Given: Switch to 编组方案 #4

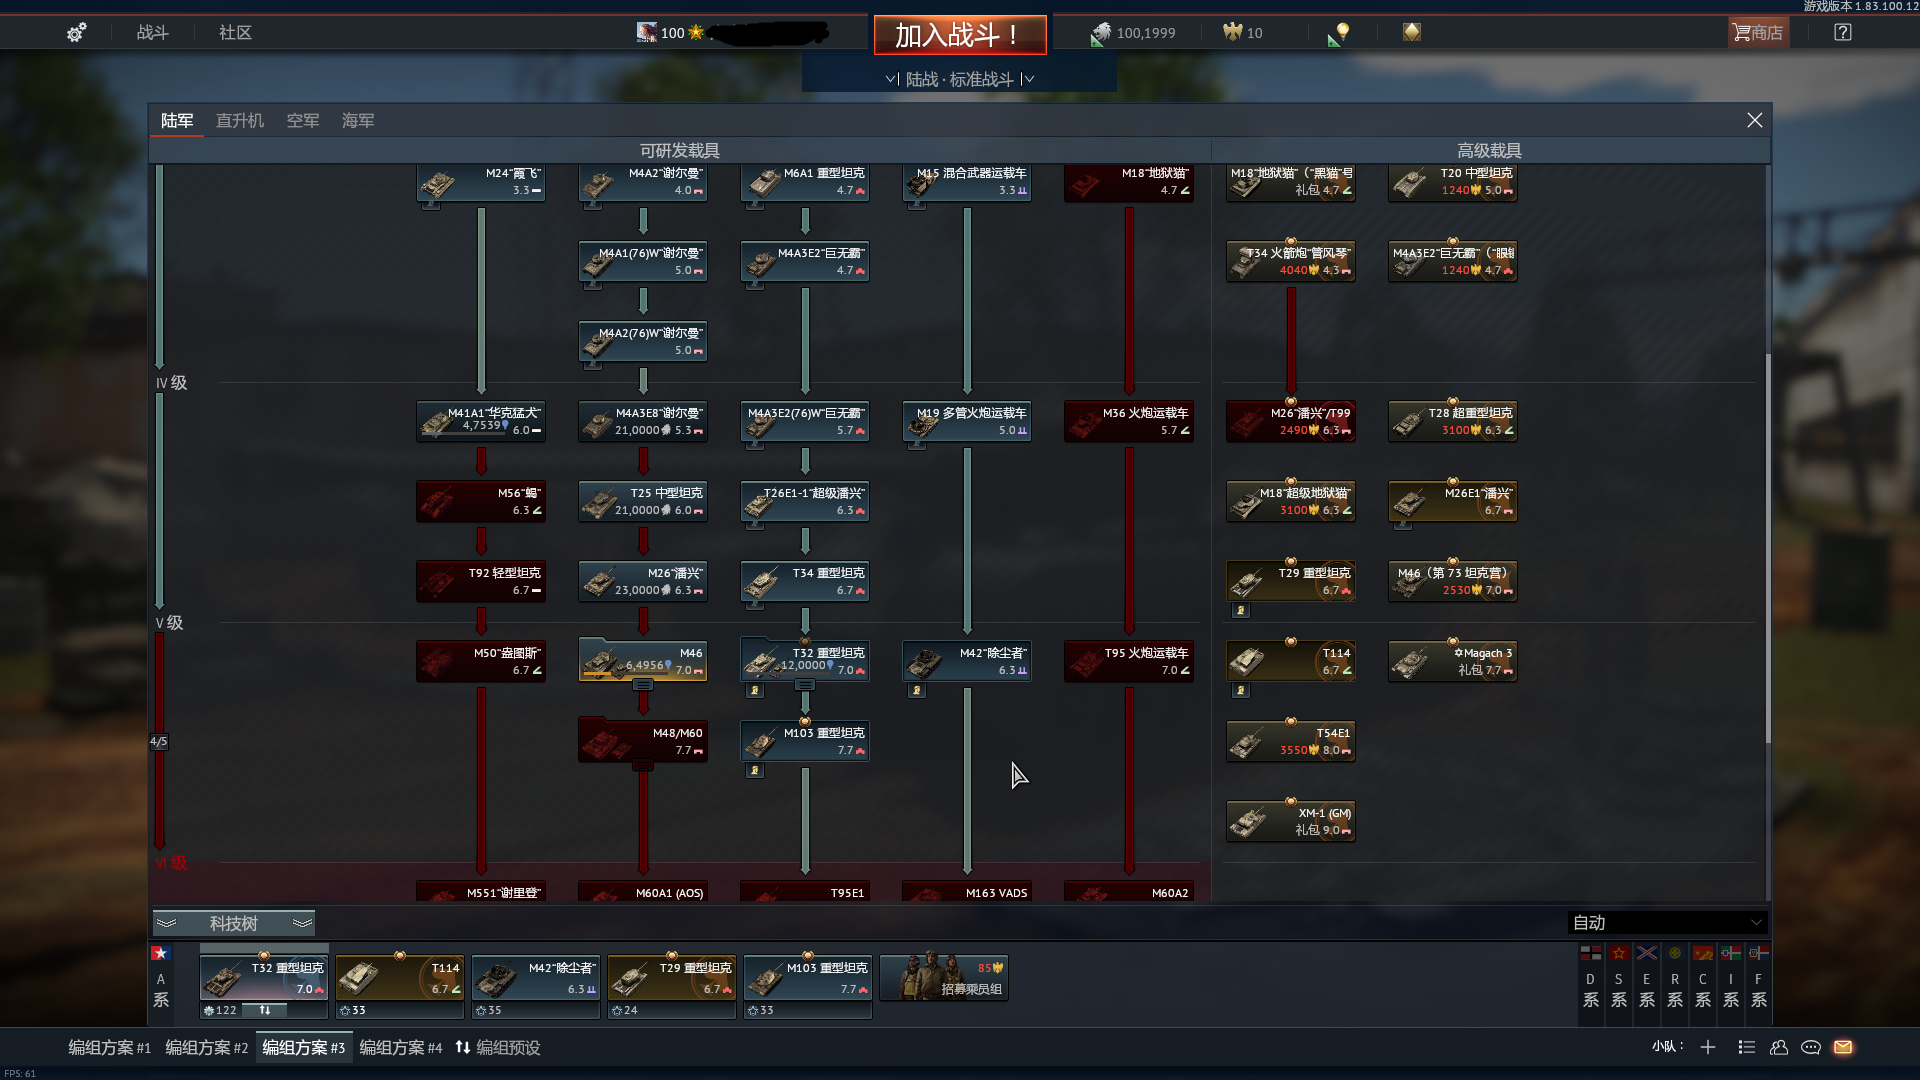Looking at the screenshot, I should tap(400, 1048).
